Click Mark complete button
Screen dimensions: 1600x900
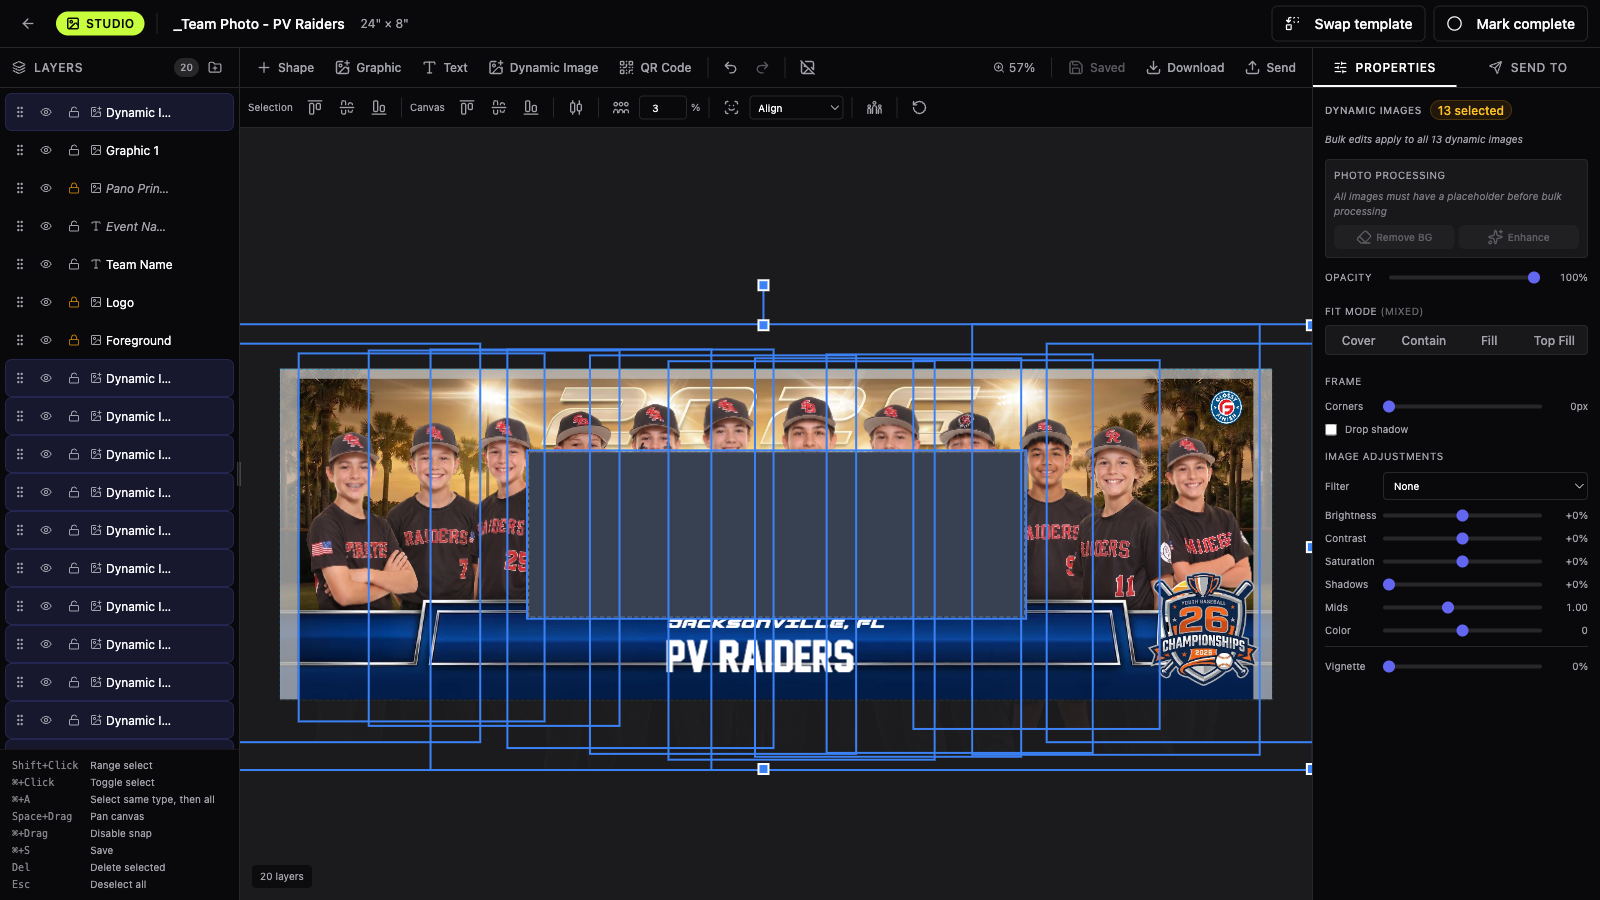point(1511,24)
